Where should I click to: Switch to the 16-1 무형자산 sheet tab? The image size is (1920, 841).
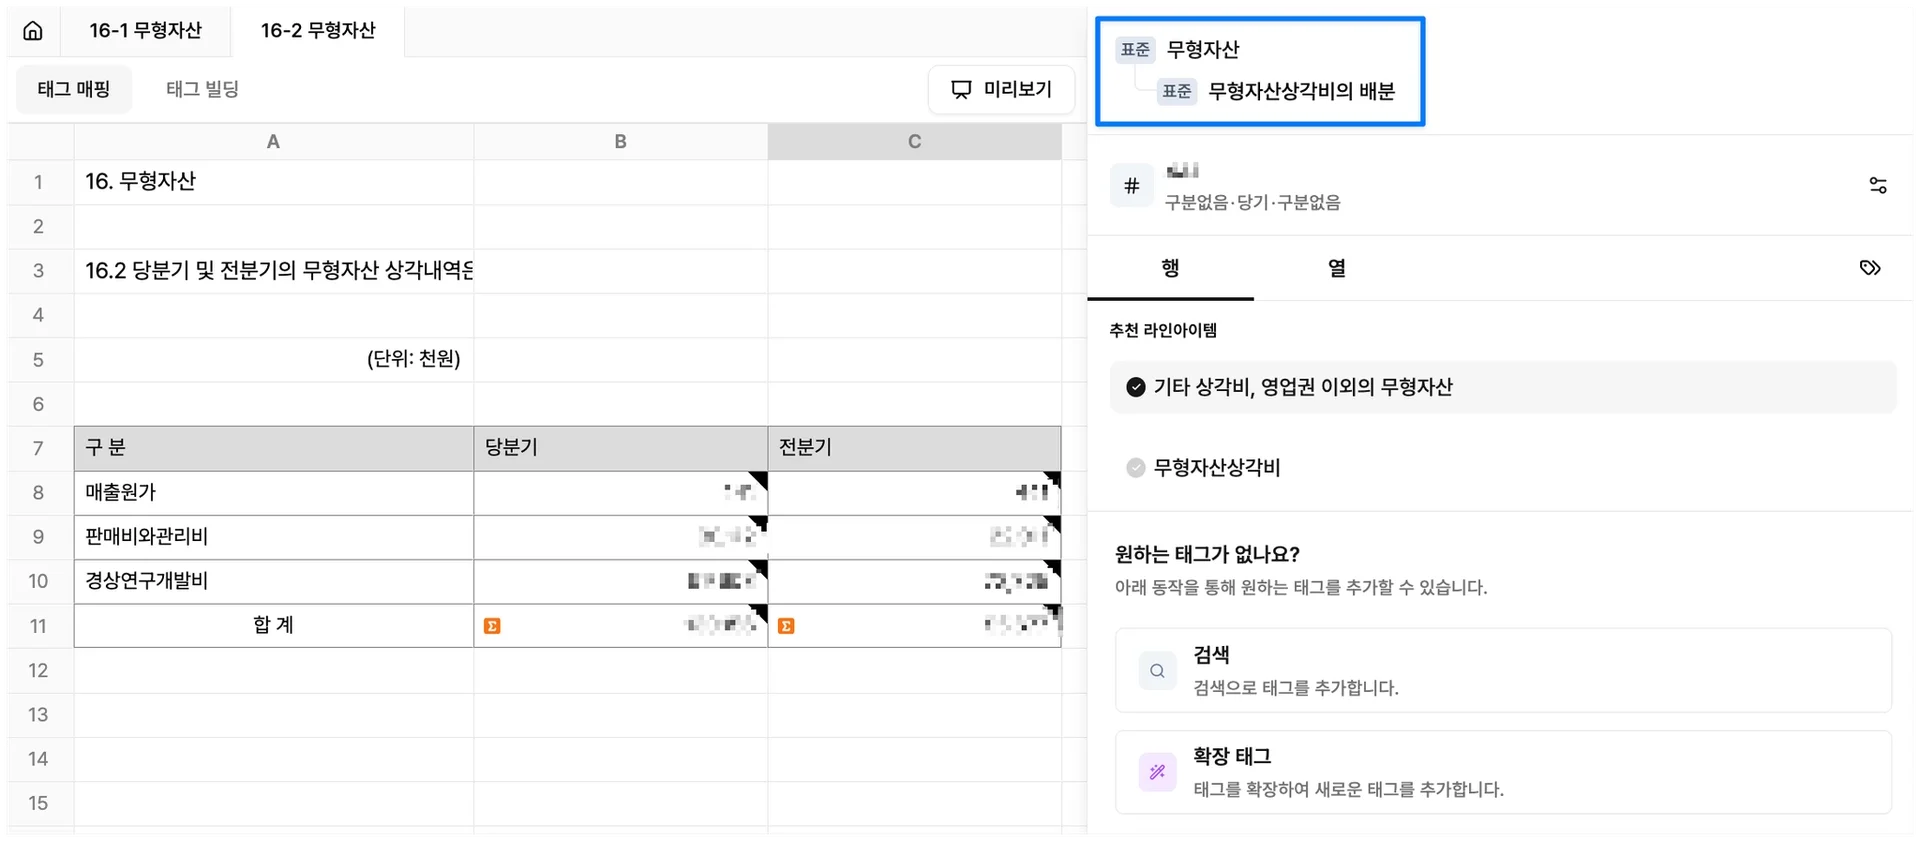pyautogui.click(x=145, y=31)
